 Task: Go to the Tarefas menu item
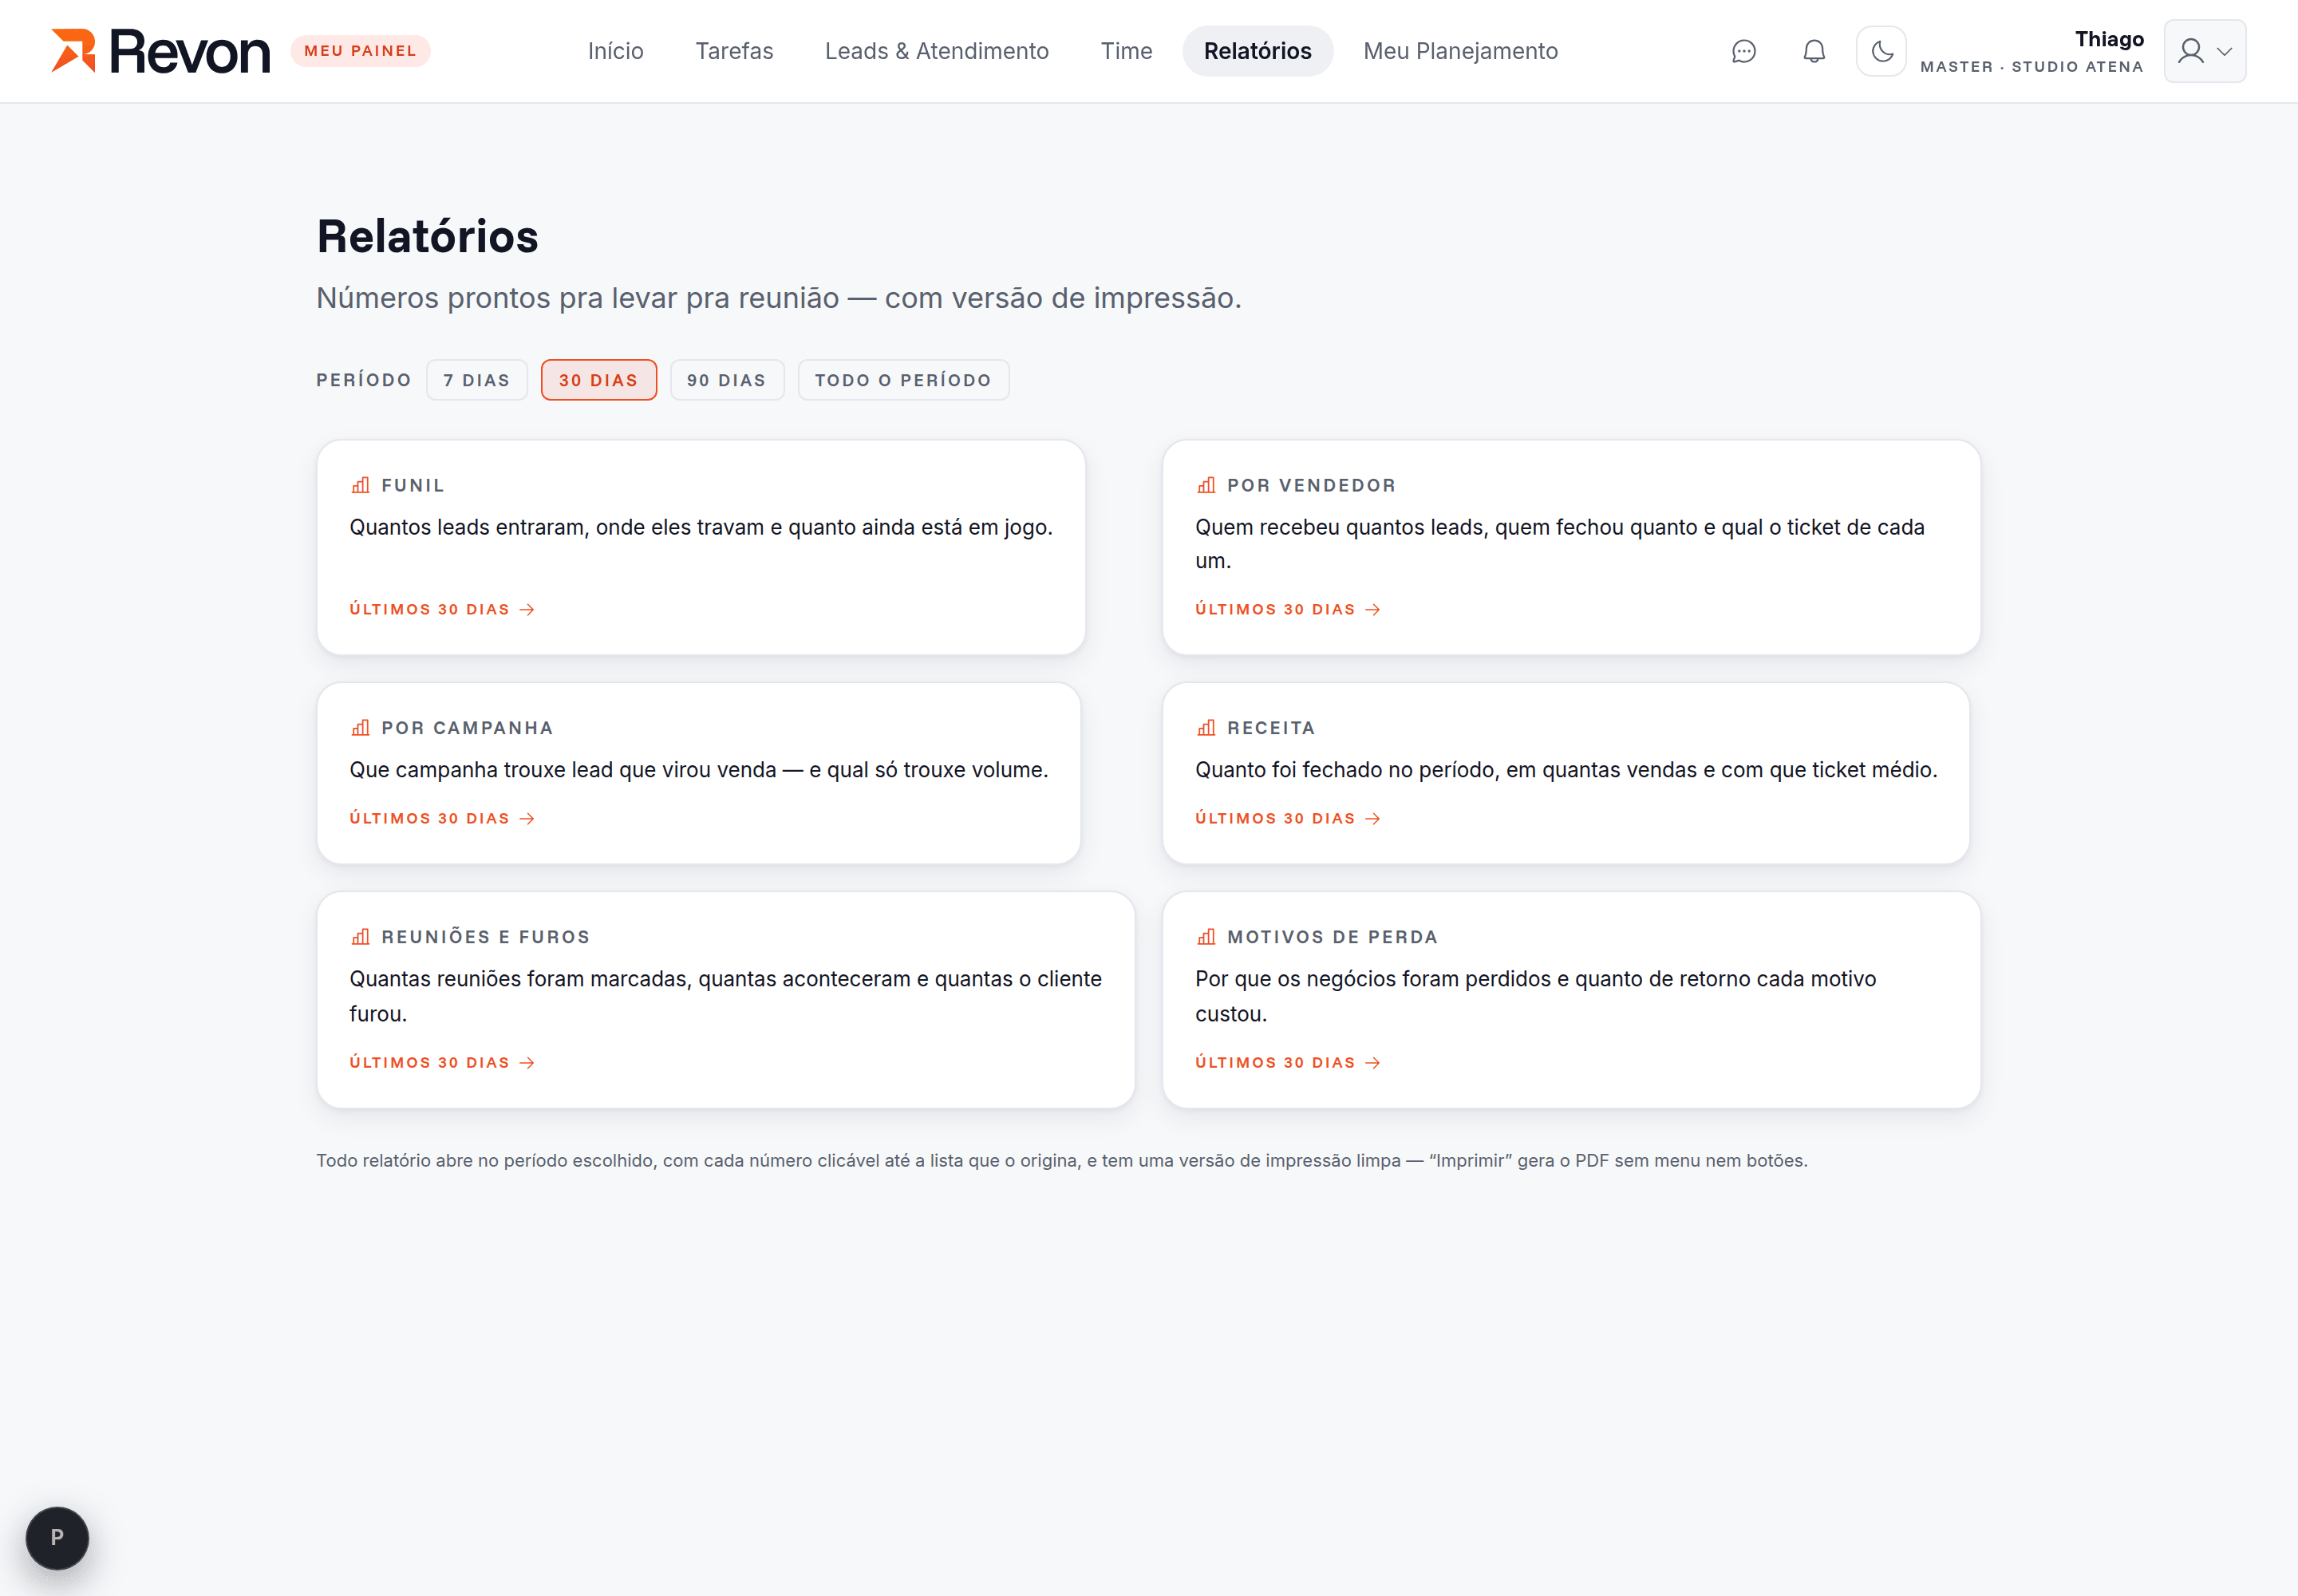click(x=734, y=51)
